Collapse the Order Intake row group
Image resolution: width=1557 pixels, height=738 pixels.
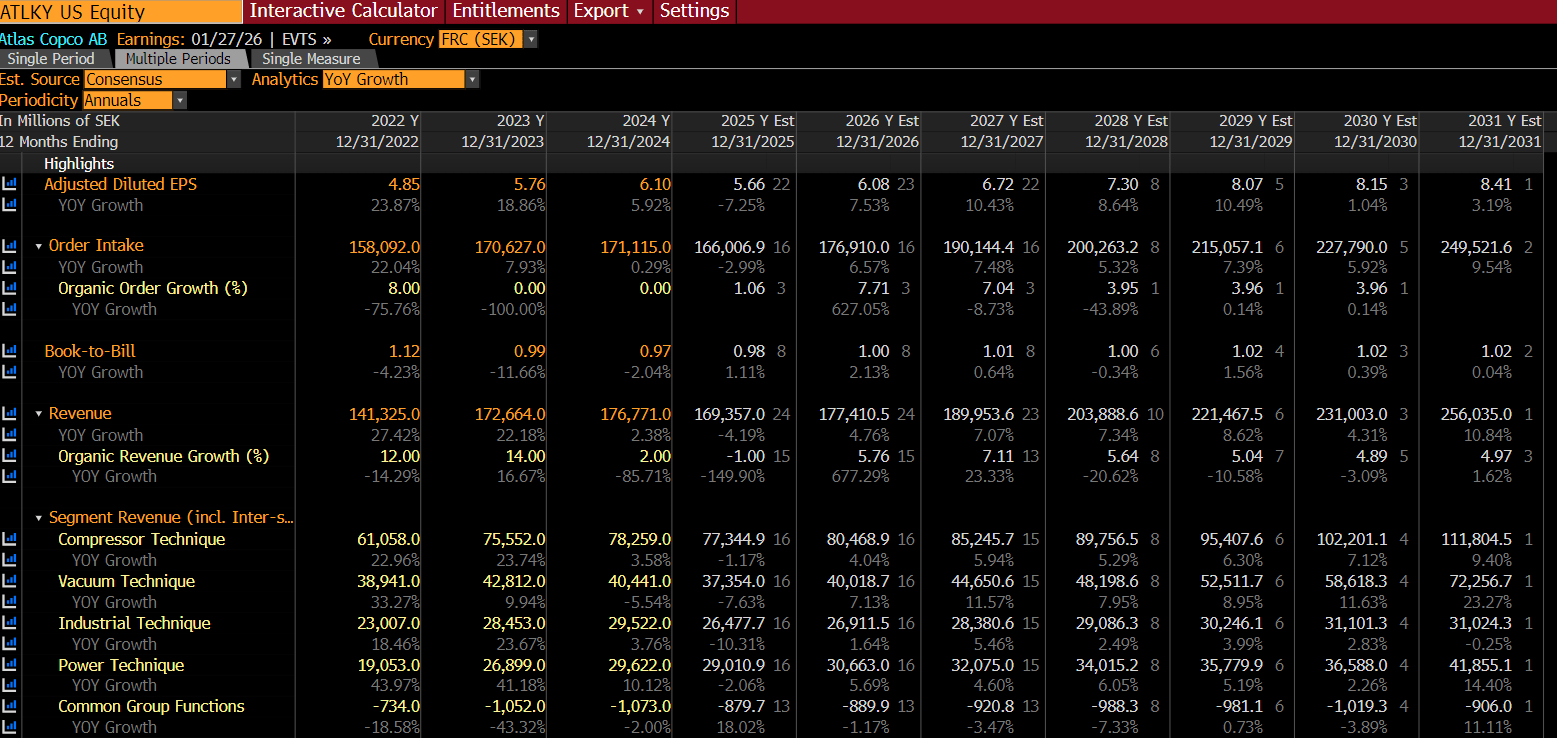click(38, 247)
